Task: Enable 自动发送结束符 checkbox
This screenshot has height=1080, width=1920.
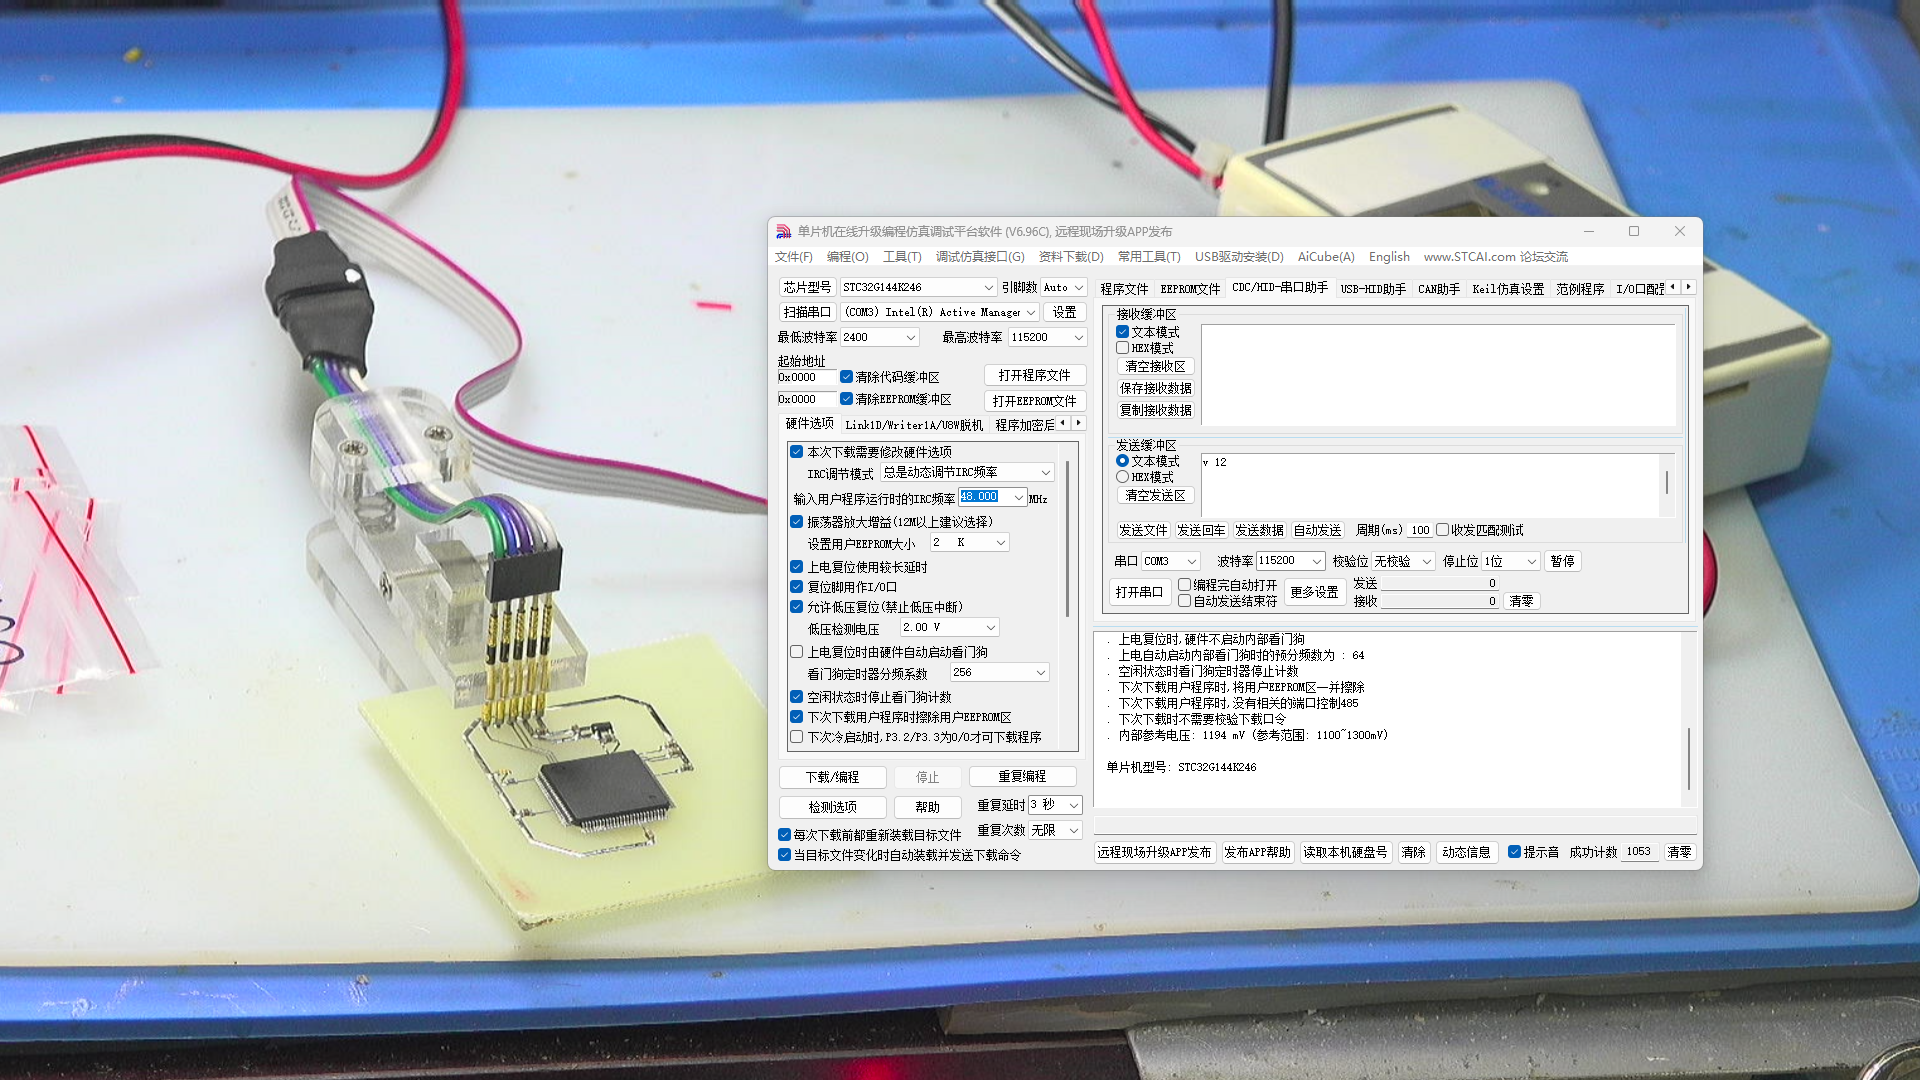Action: click(1184, 601)
